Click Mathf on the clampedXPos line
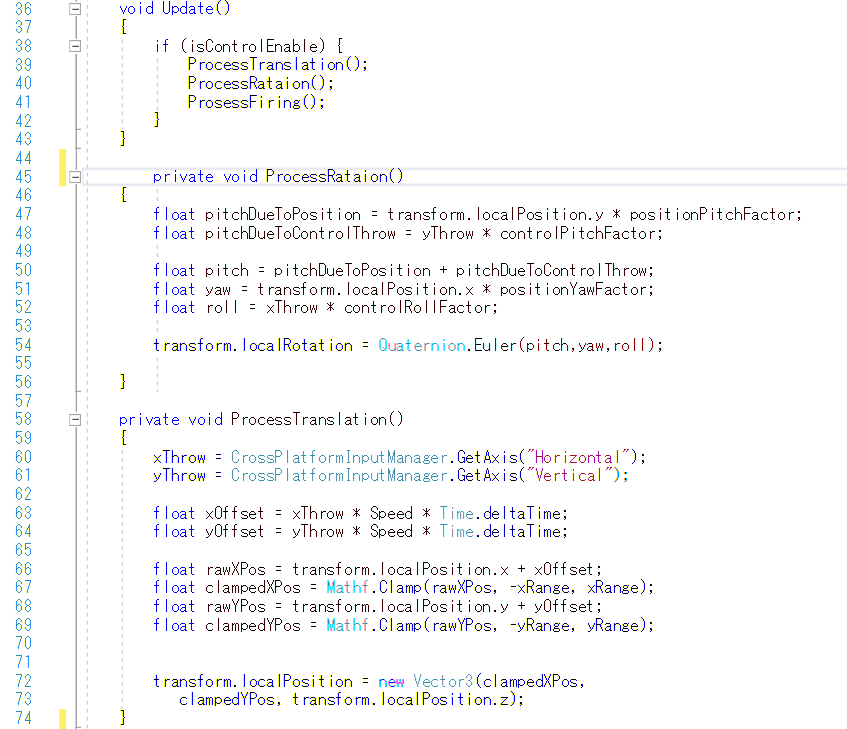847x729 pixels. point(347,588)
